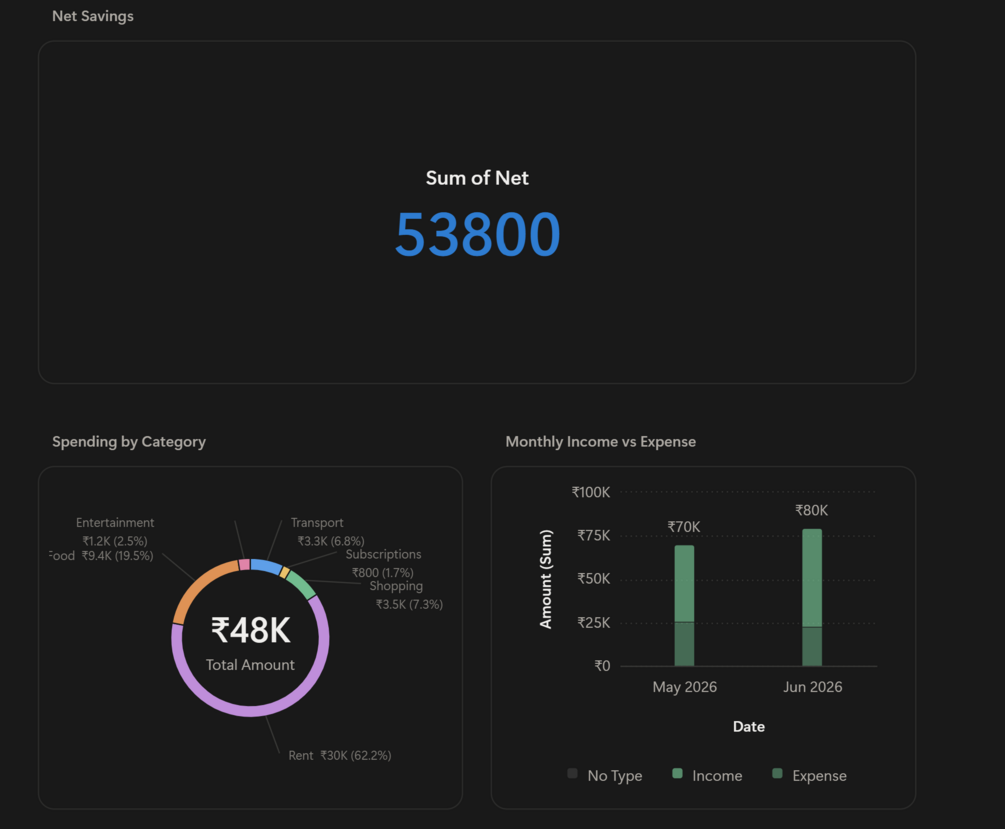
Task: Click the Jun 2026 axis label
Action: pos(813,687)
